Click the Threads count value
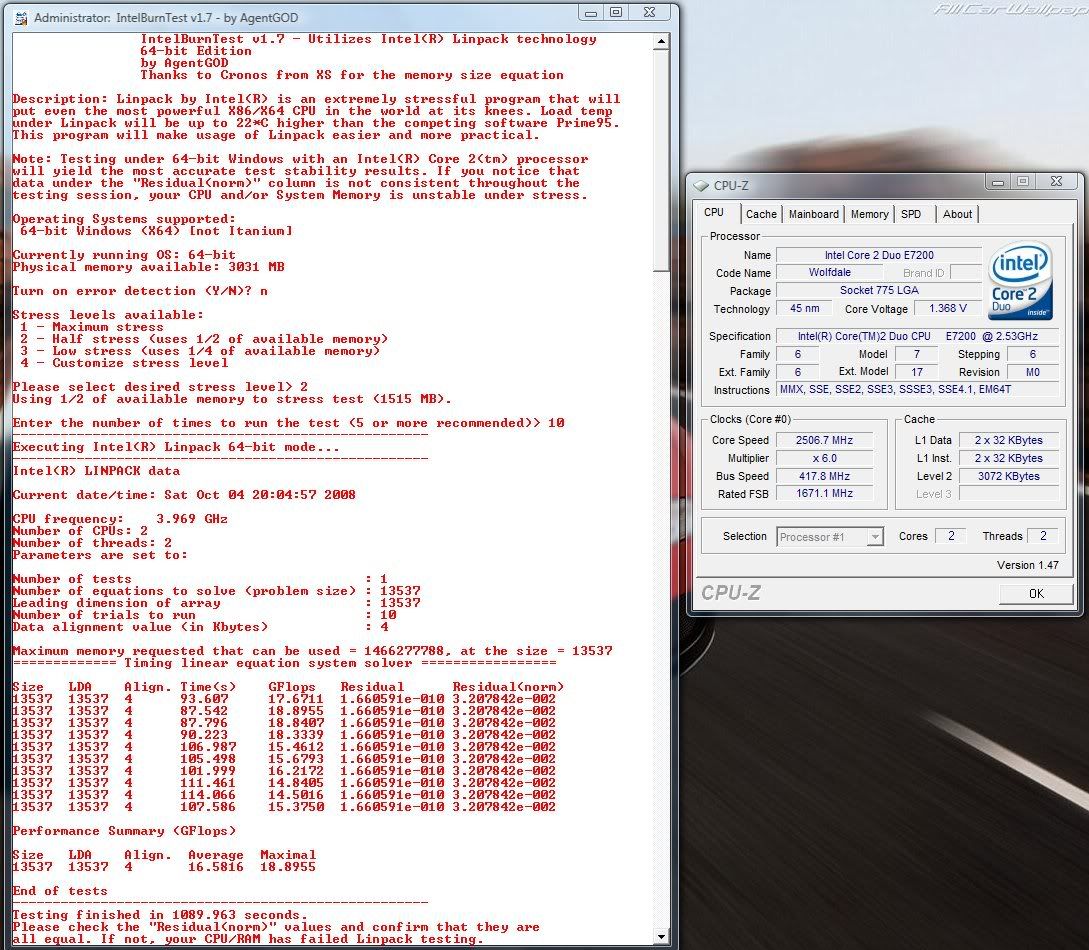 [1042, 536]
